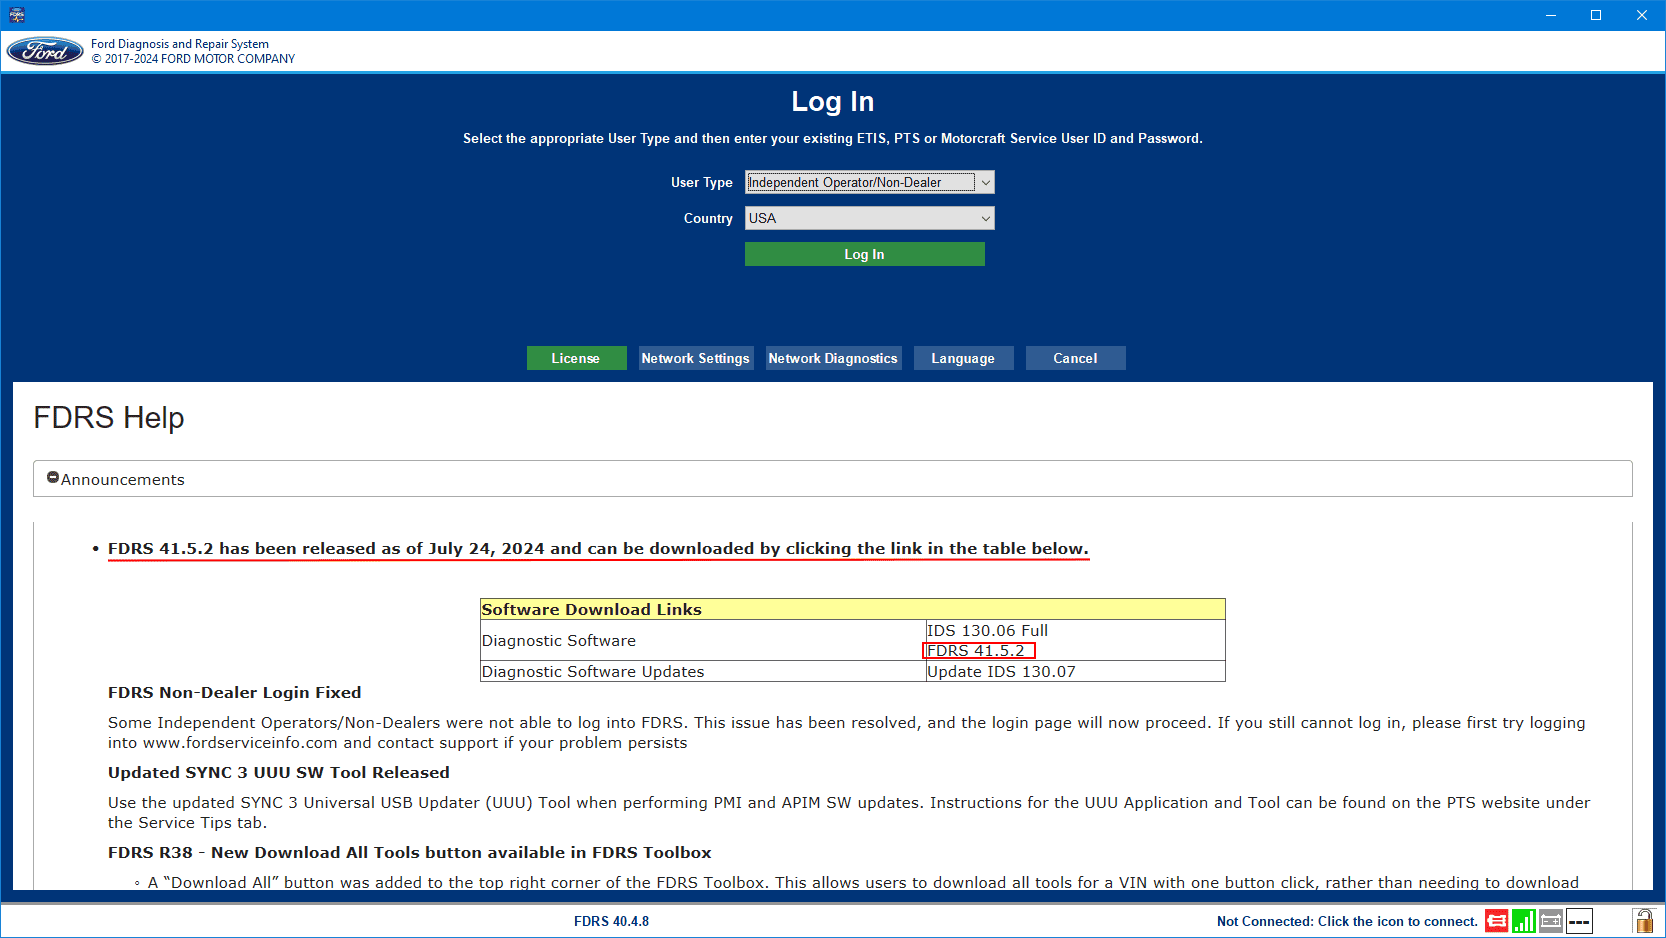
Task: Collapse the Announcements section
Action: click(53, 478)
